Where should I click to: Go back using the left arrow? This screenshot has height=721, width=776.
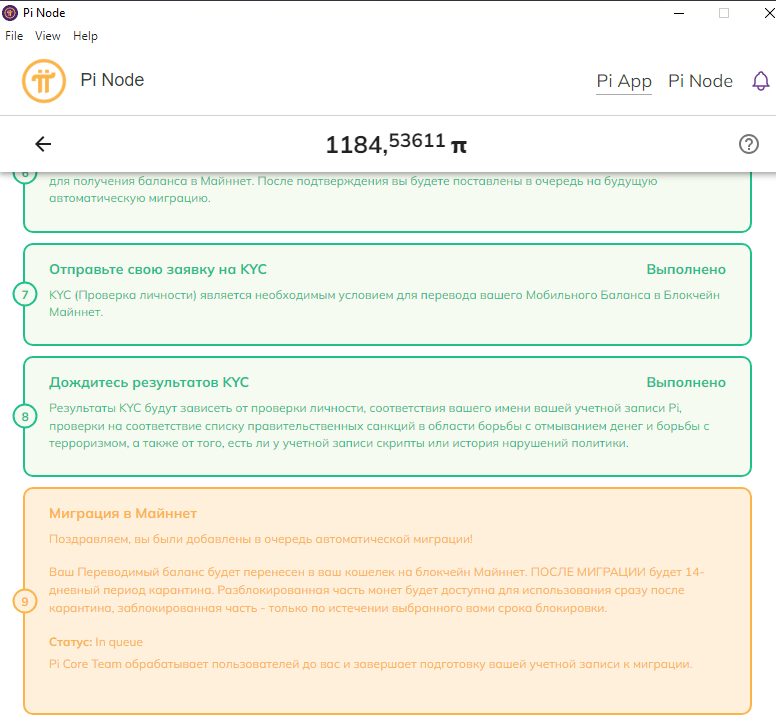(43, 144)
